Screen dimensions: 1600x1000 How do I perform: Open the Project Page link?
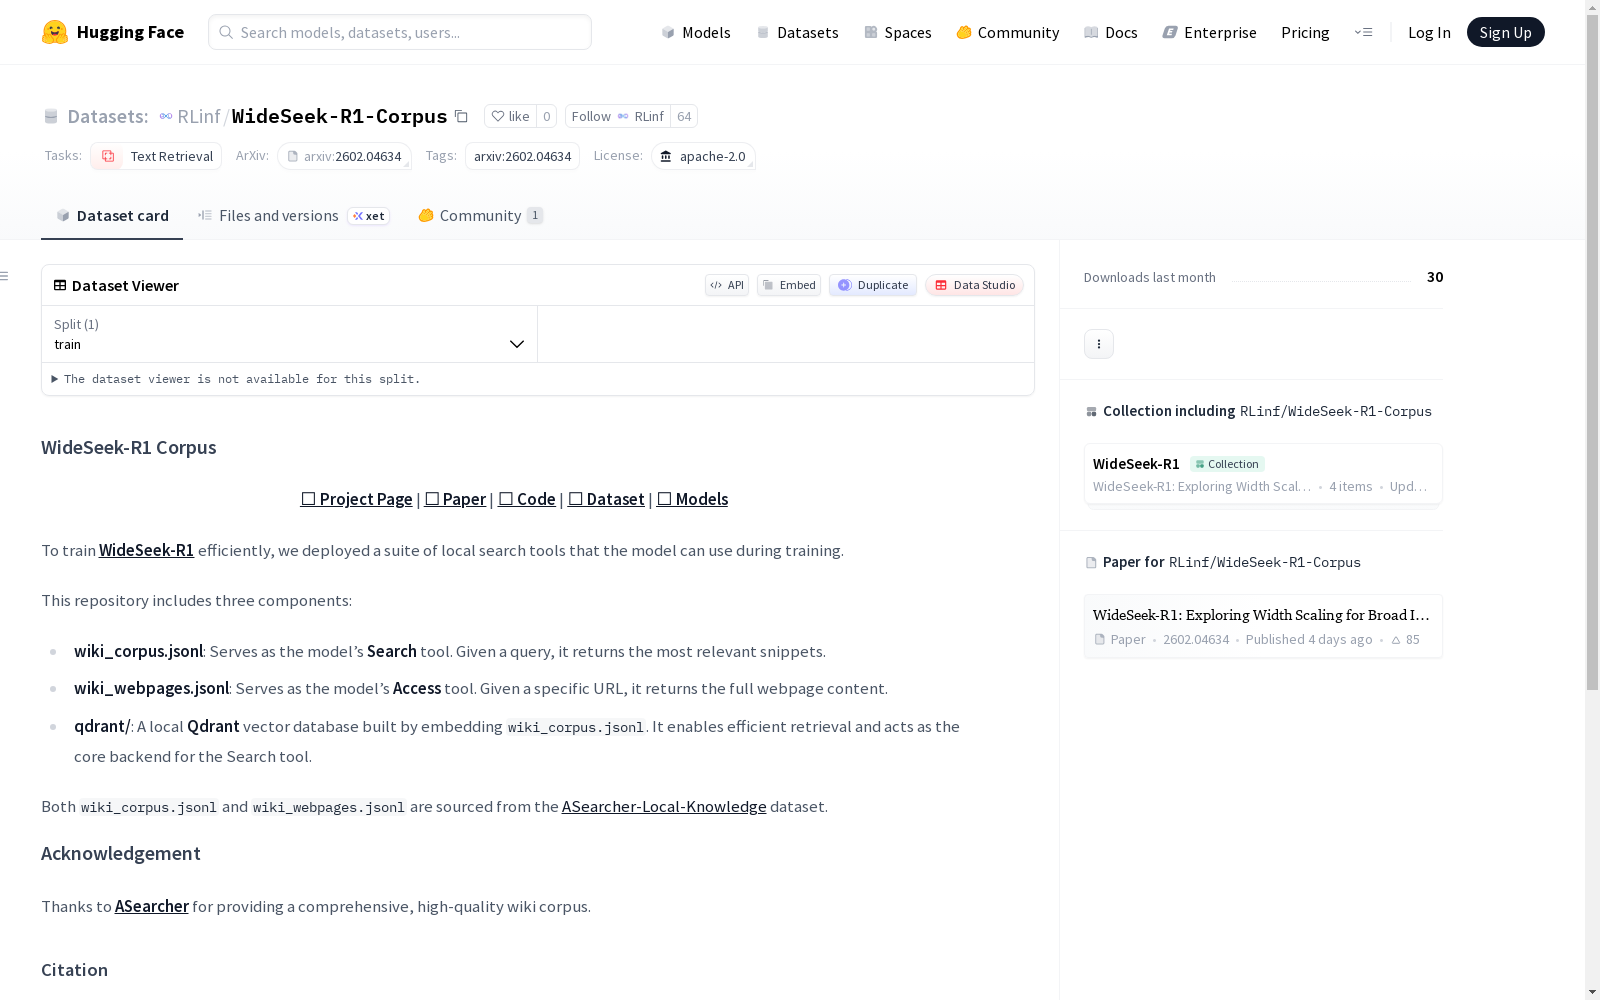click(x=357, y=499)
